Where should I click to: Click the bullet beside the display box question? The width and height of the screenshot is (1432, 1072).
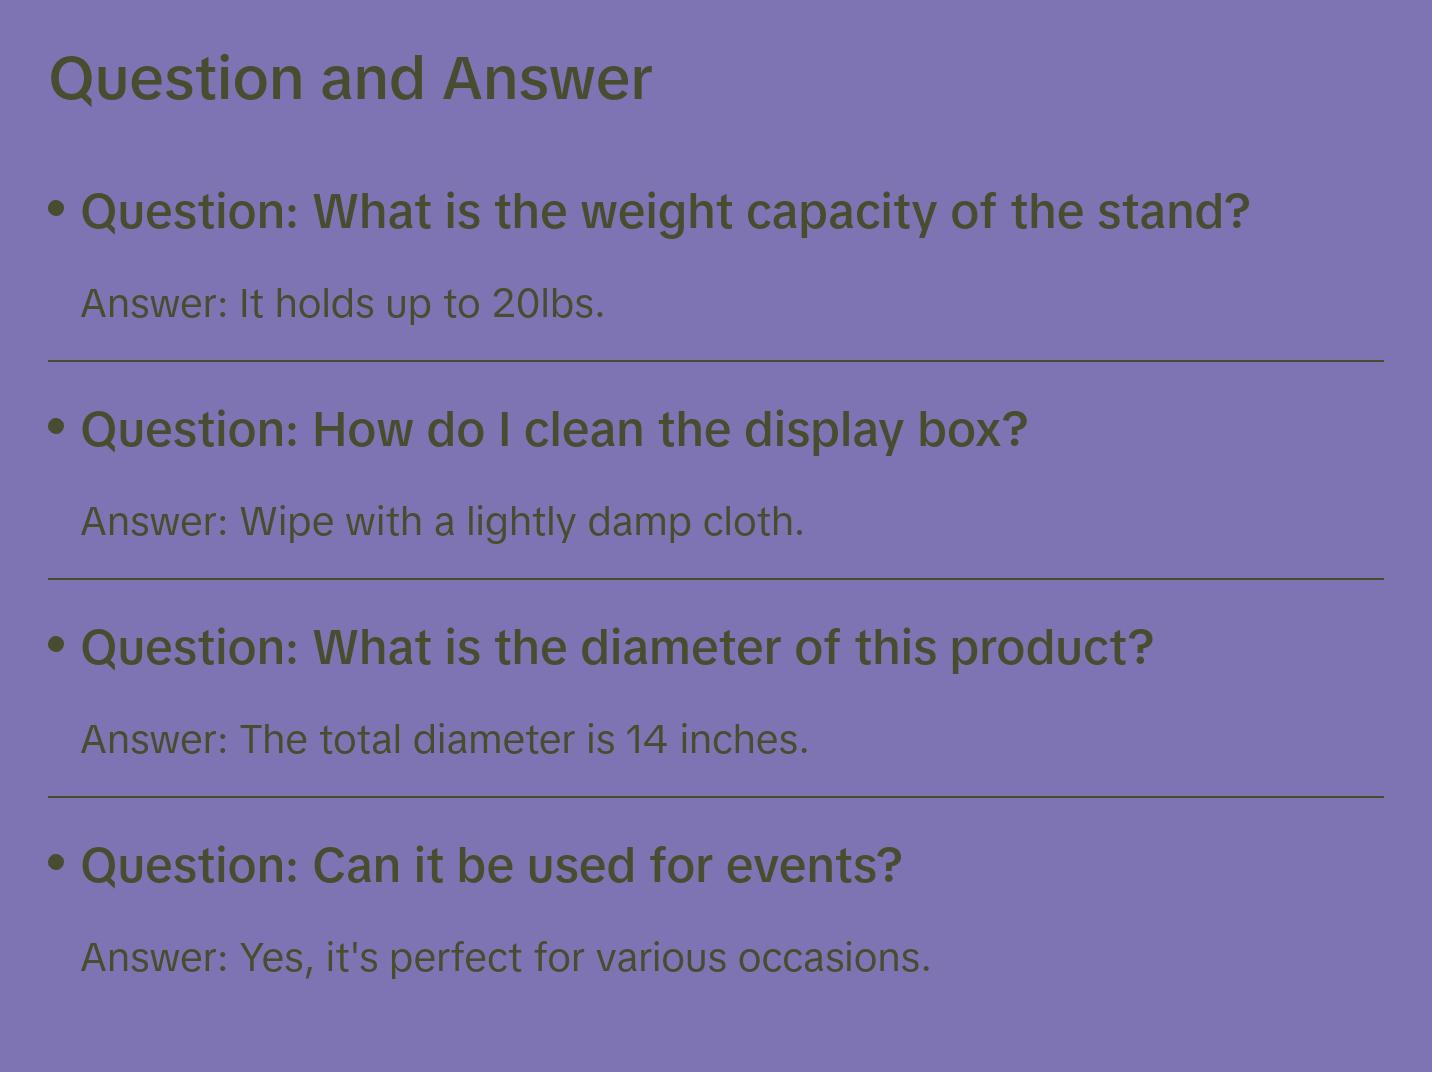click(x=57, y=427)
